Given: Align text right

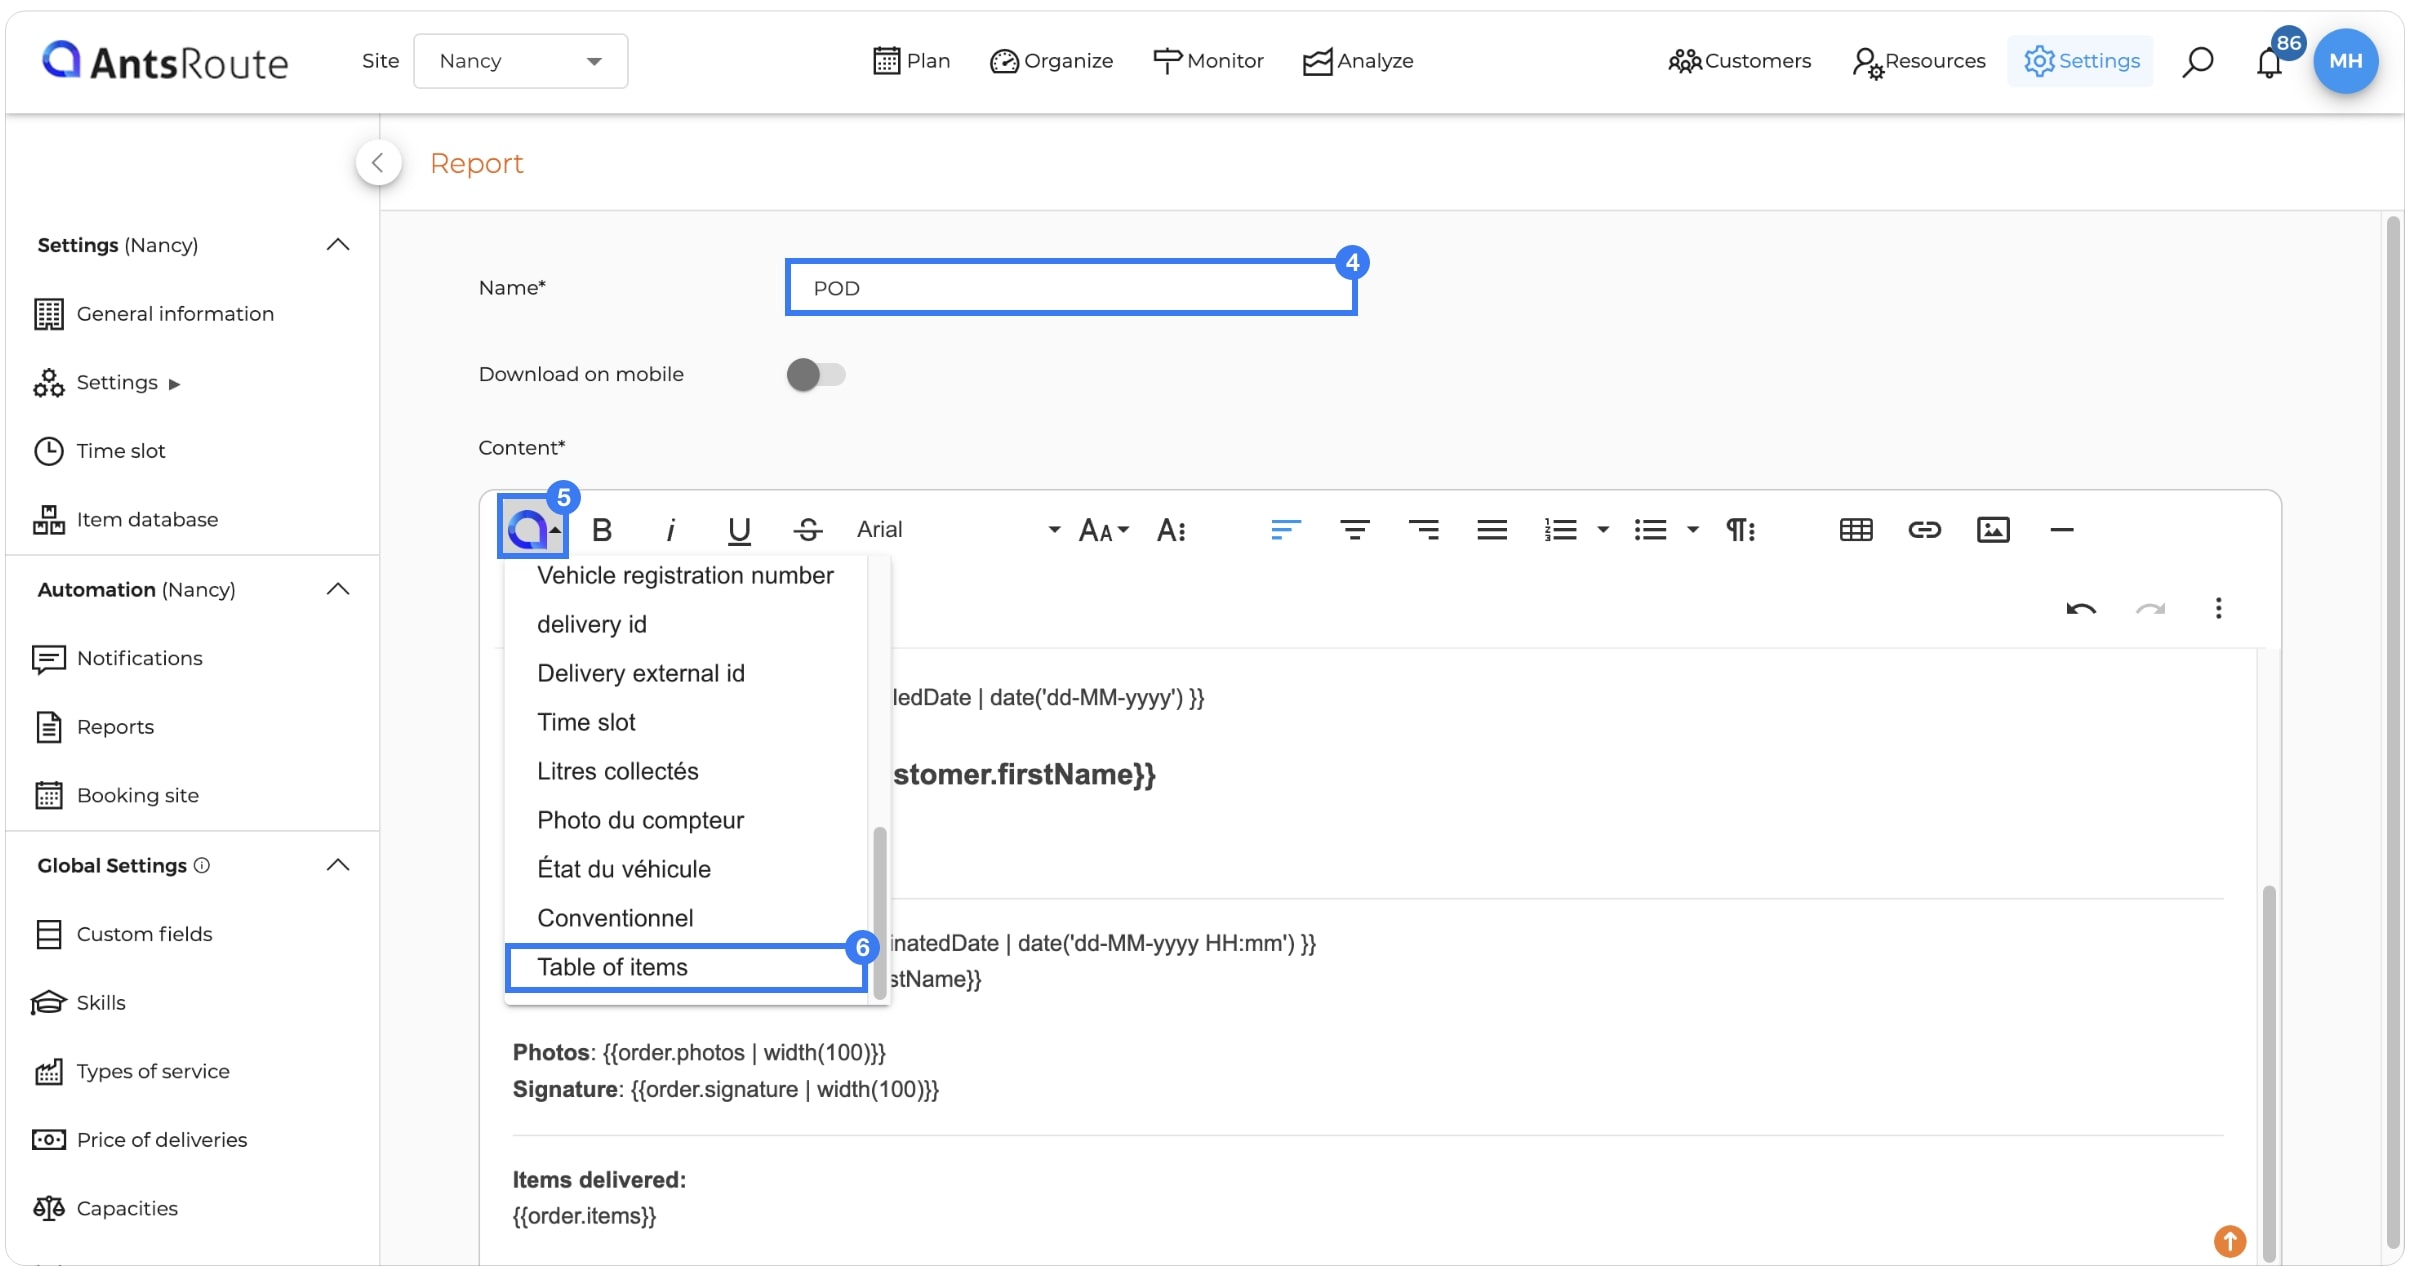Looking at the screenshot, I should pyautogui.click(x=1423, y=530).
